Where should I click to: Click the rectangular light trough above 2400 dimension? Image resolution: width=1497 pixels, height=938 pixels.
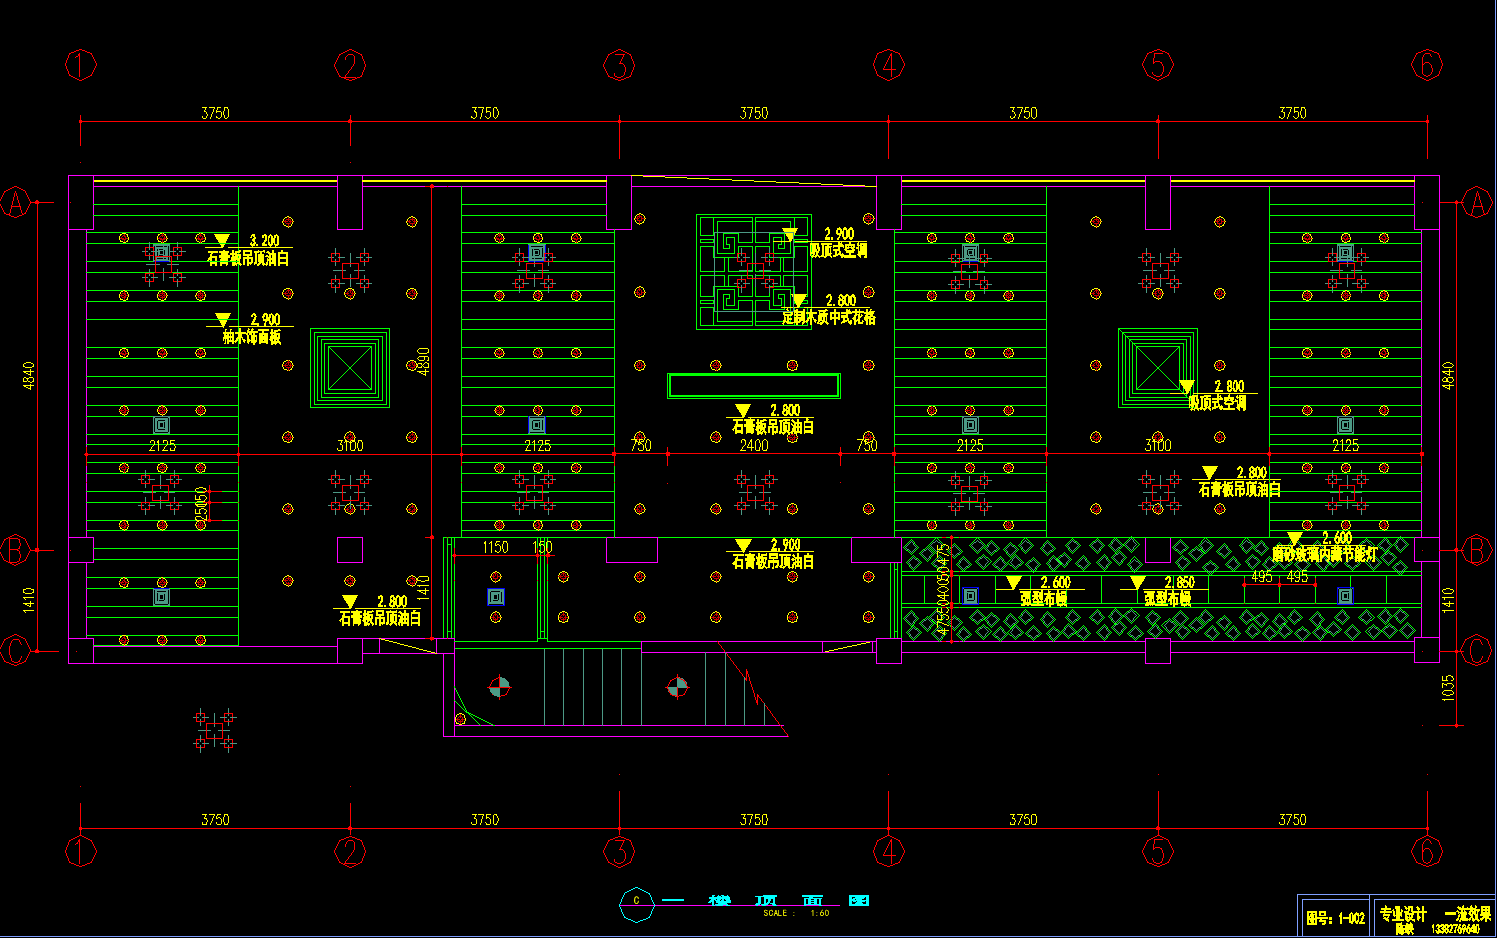click(x=753, y=385)
